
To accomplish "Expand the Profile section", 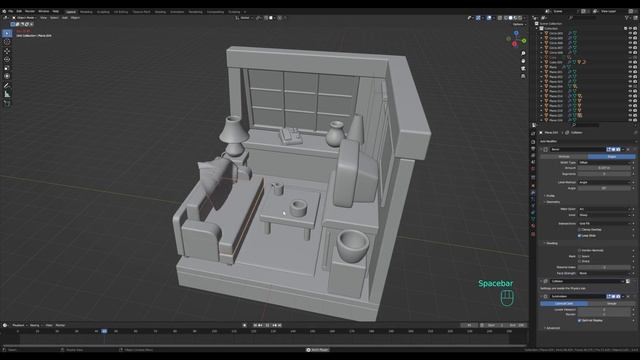I will pyautogui.click(x=549, y=196).
